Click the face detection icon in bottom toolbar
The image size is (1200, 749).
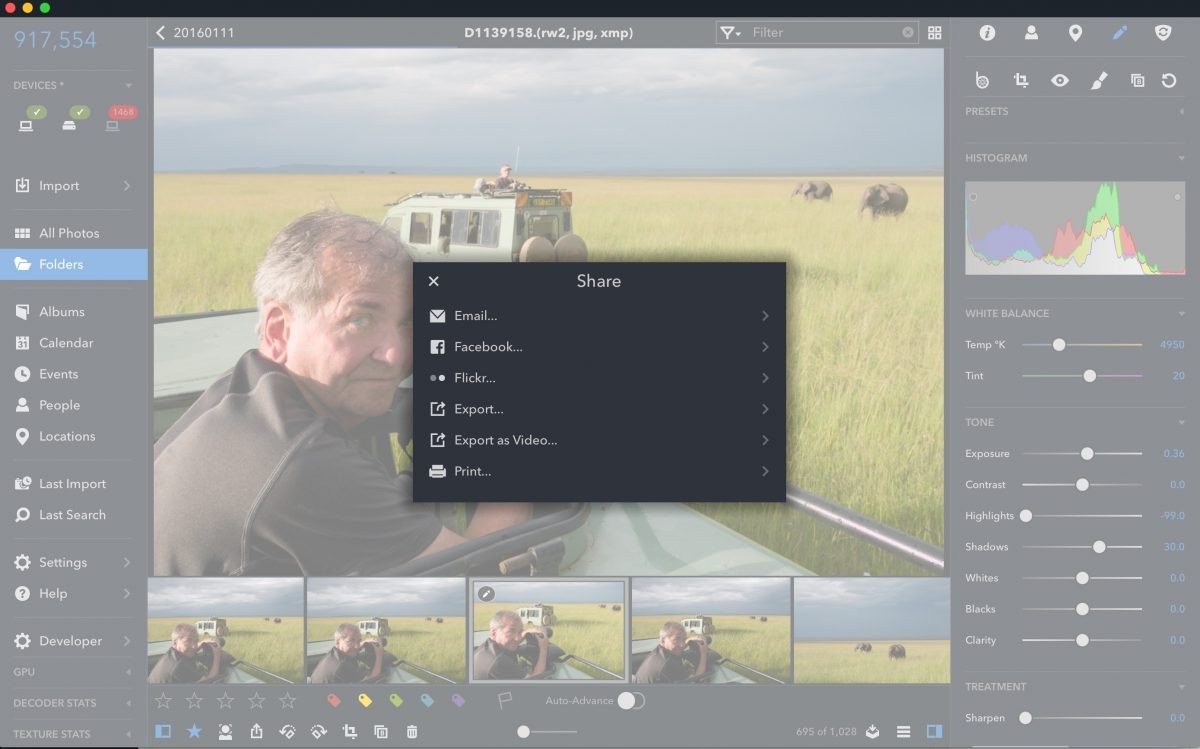pos(226,732)
